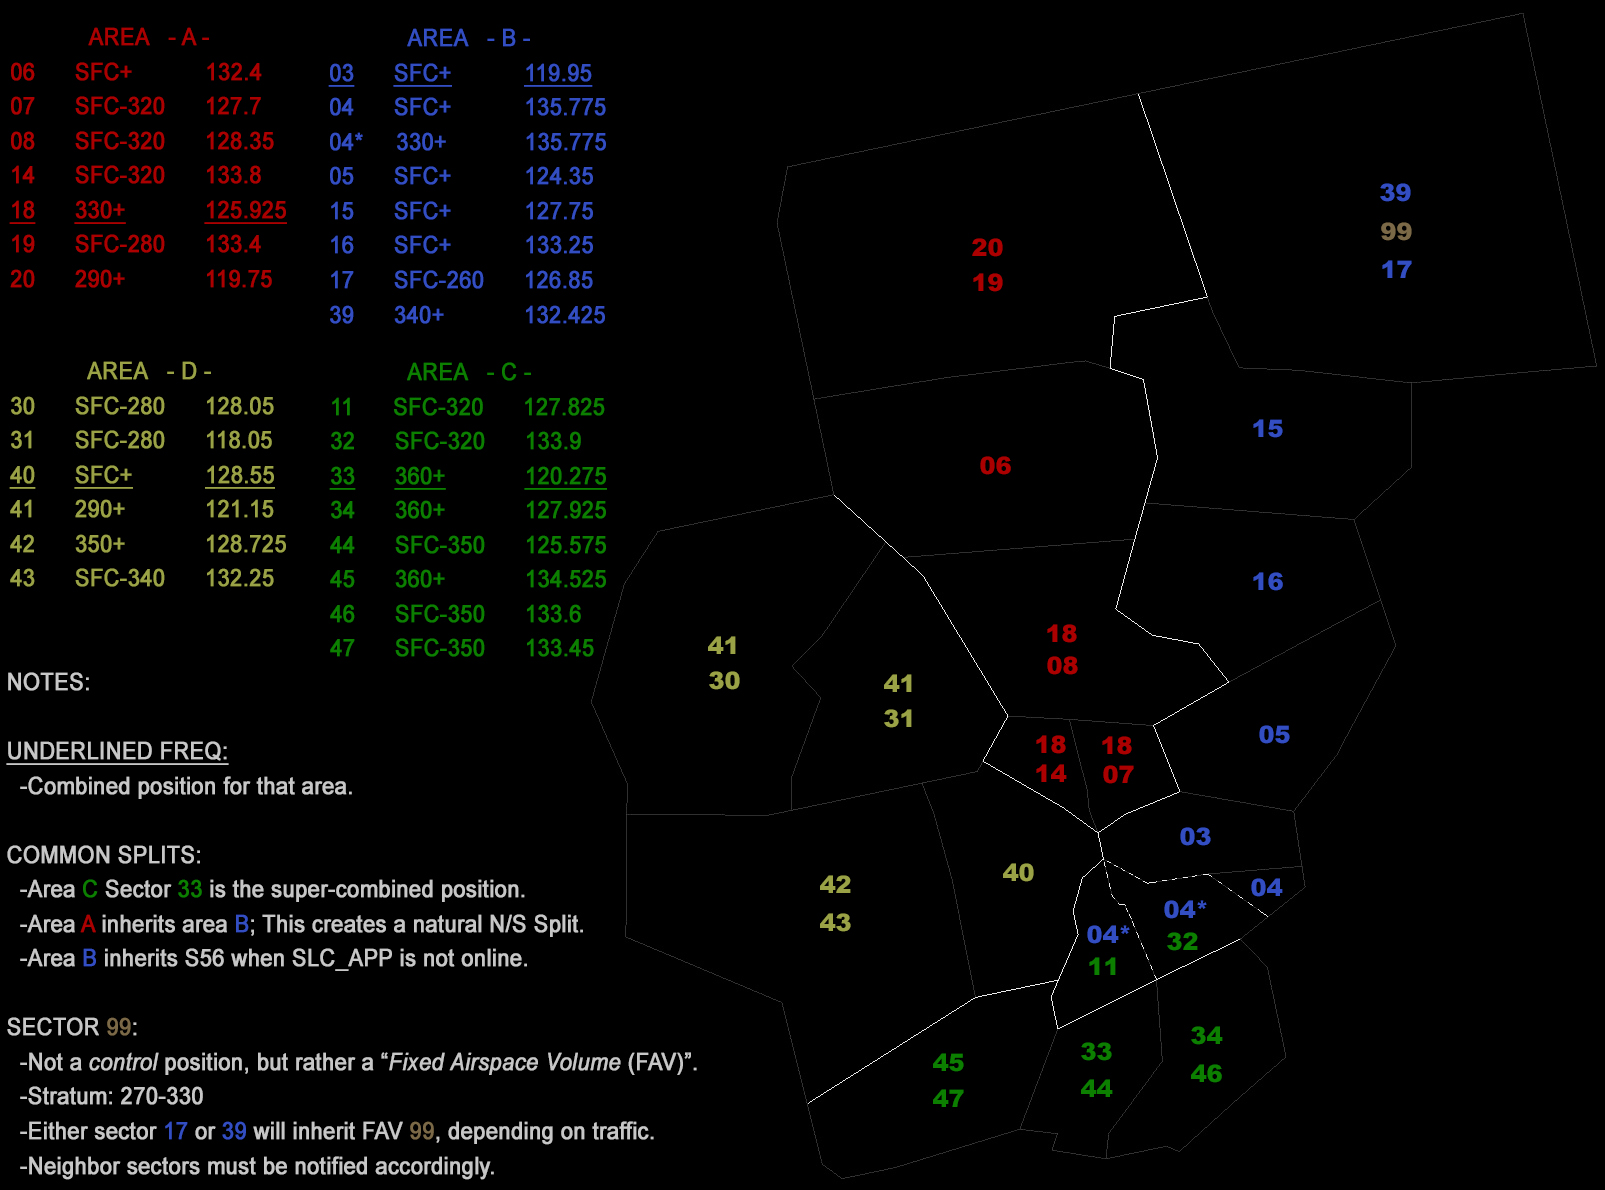
Task: Click the UNDERLINED FREQ: heading
Action: (x=117, y=752)
